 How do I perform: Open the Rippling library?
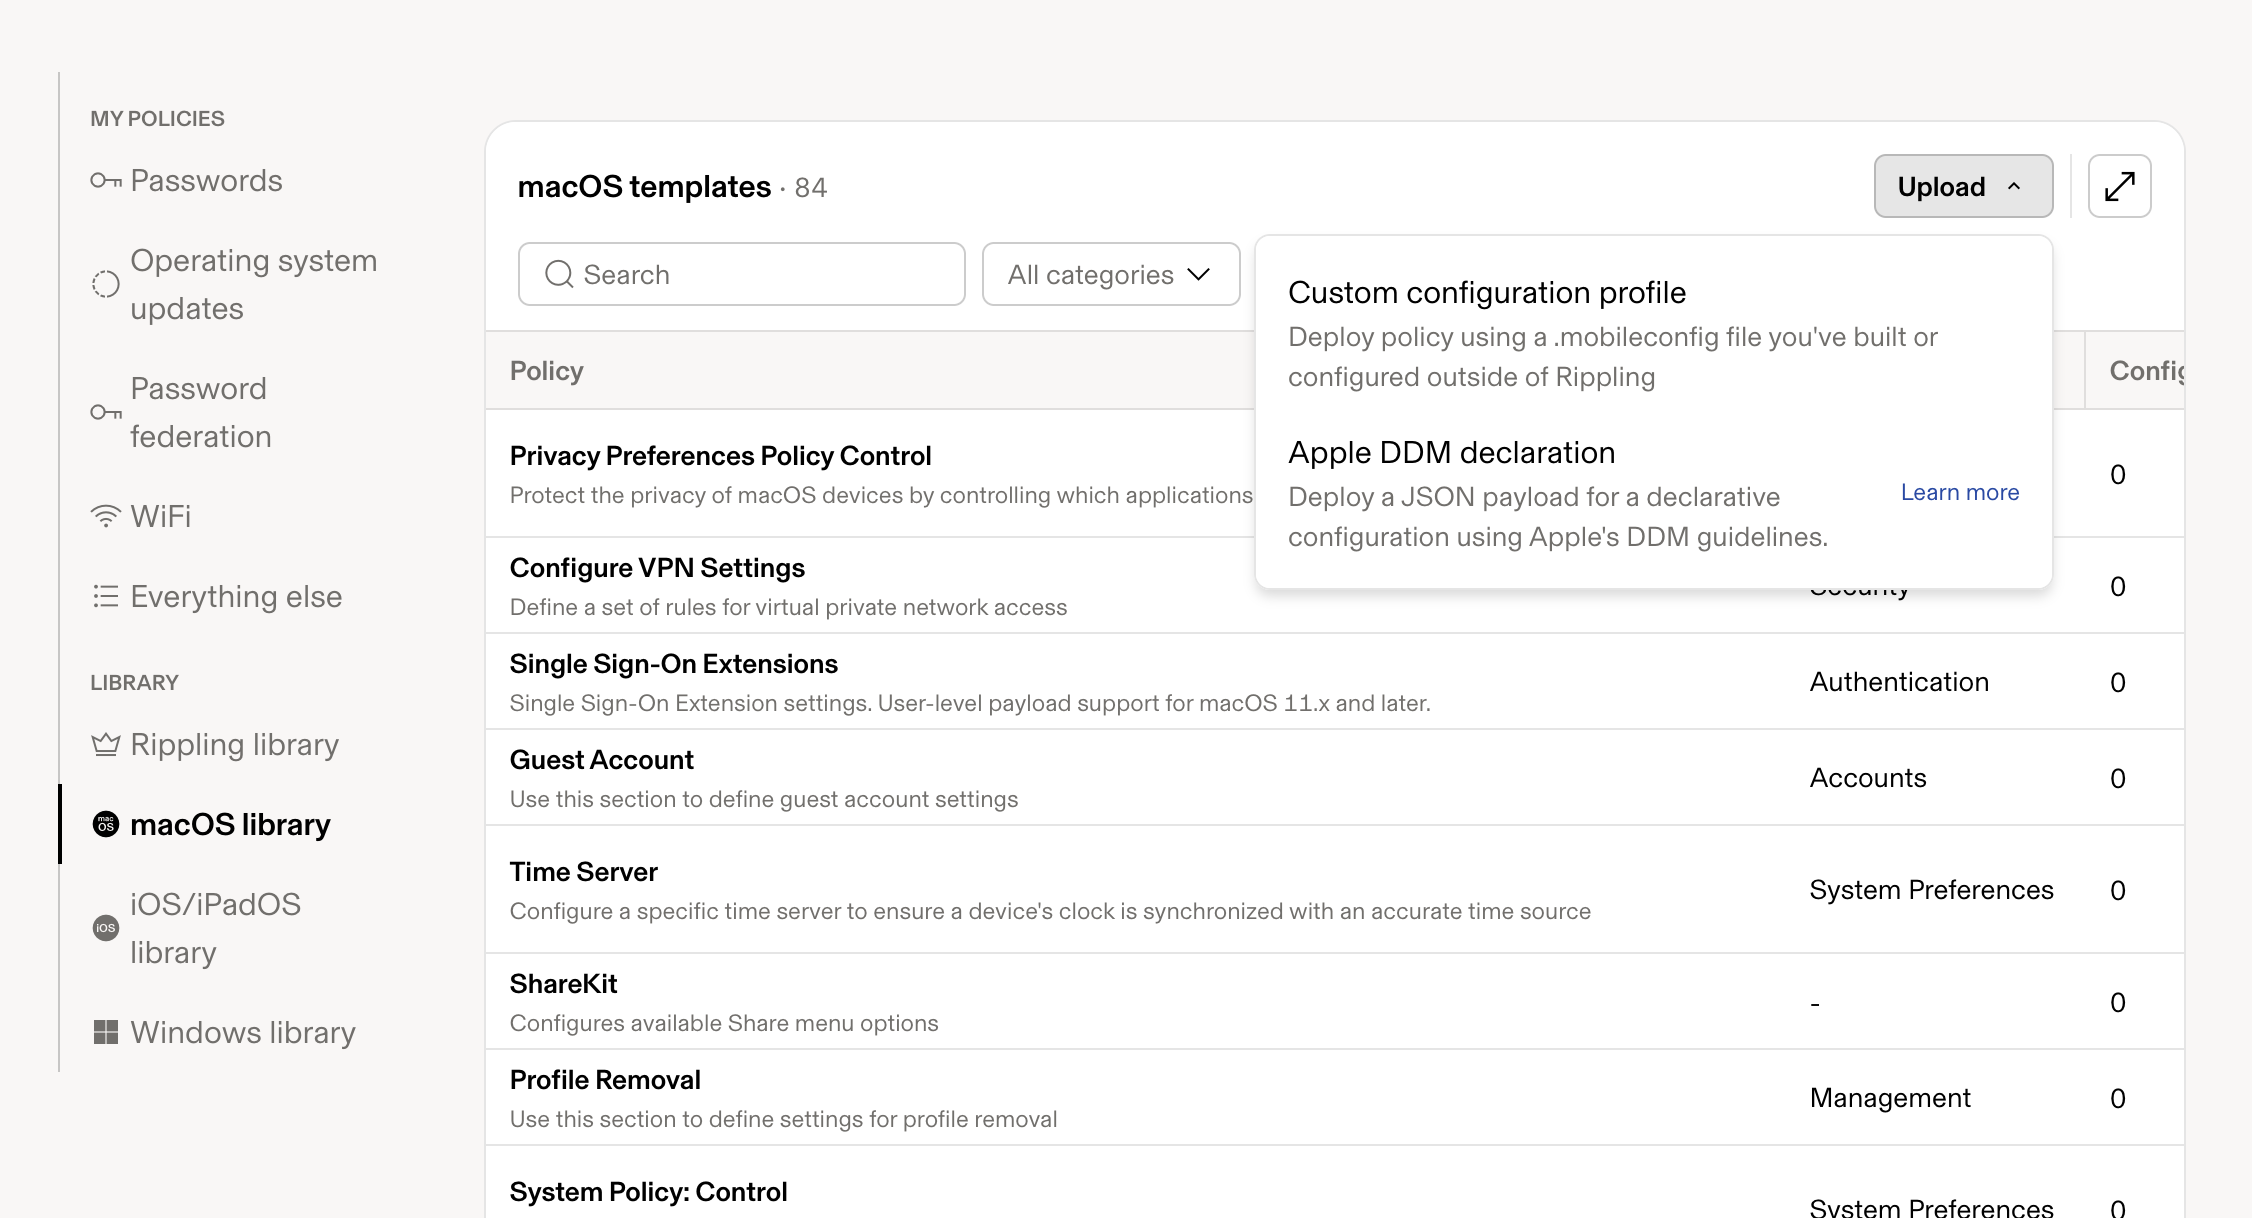click(234, 745)
